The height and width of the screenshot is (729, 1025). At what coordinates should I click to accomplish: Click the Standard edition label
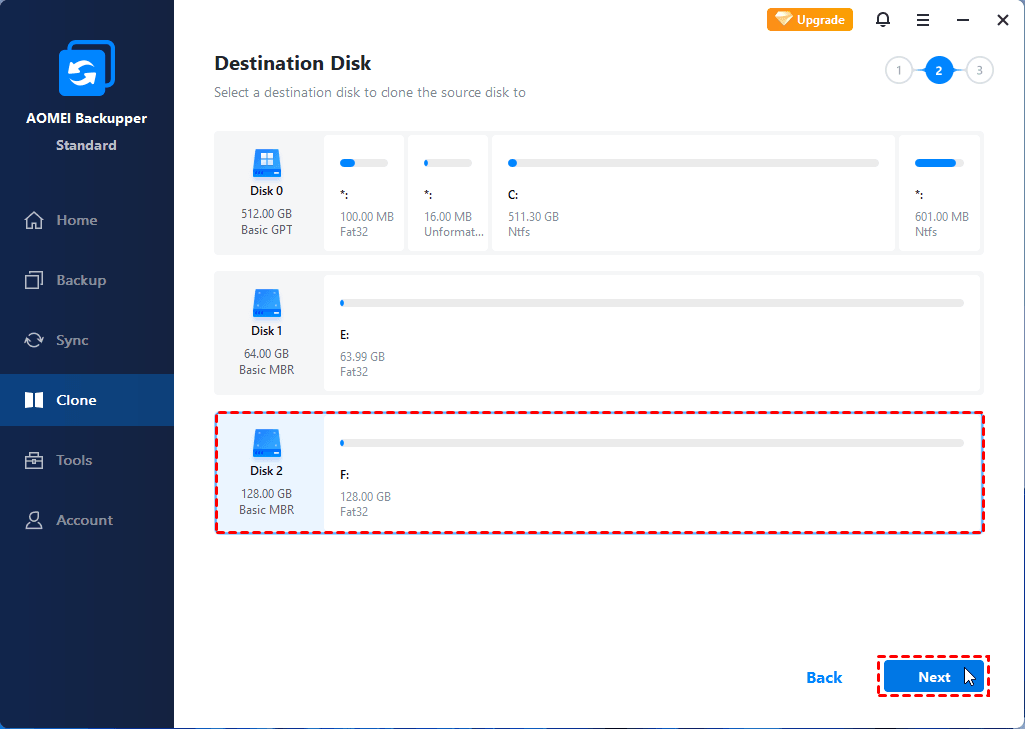[x=86, y=145]
